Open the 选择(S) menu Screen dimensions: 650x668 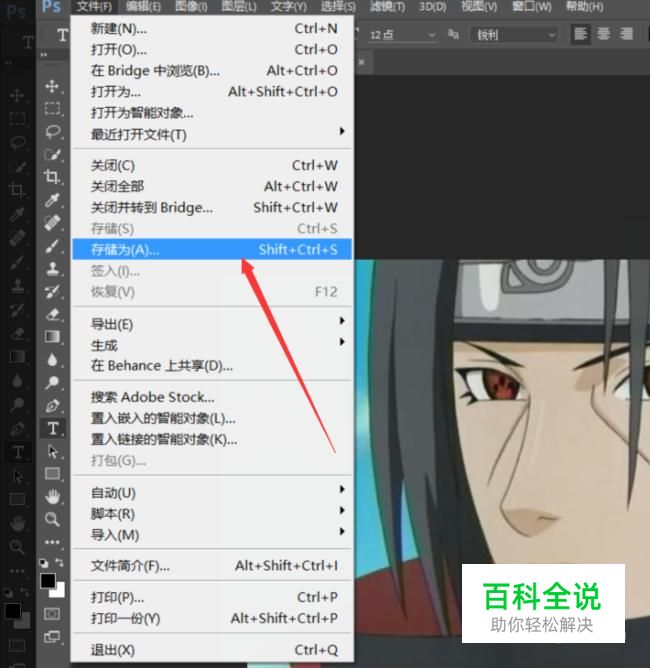338,7
